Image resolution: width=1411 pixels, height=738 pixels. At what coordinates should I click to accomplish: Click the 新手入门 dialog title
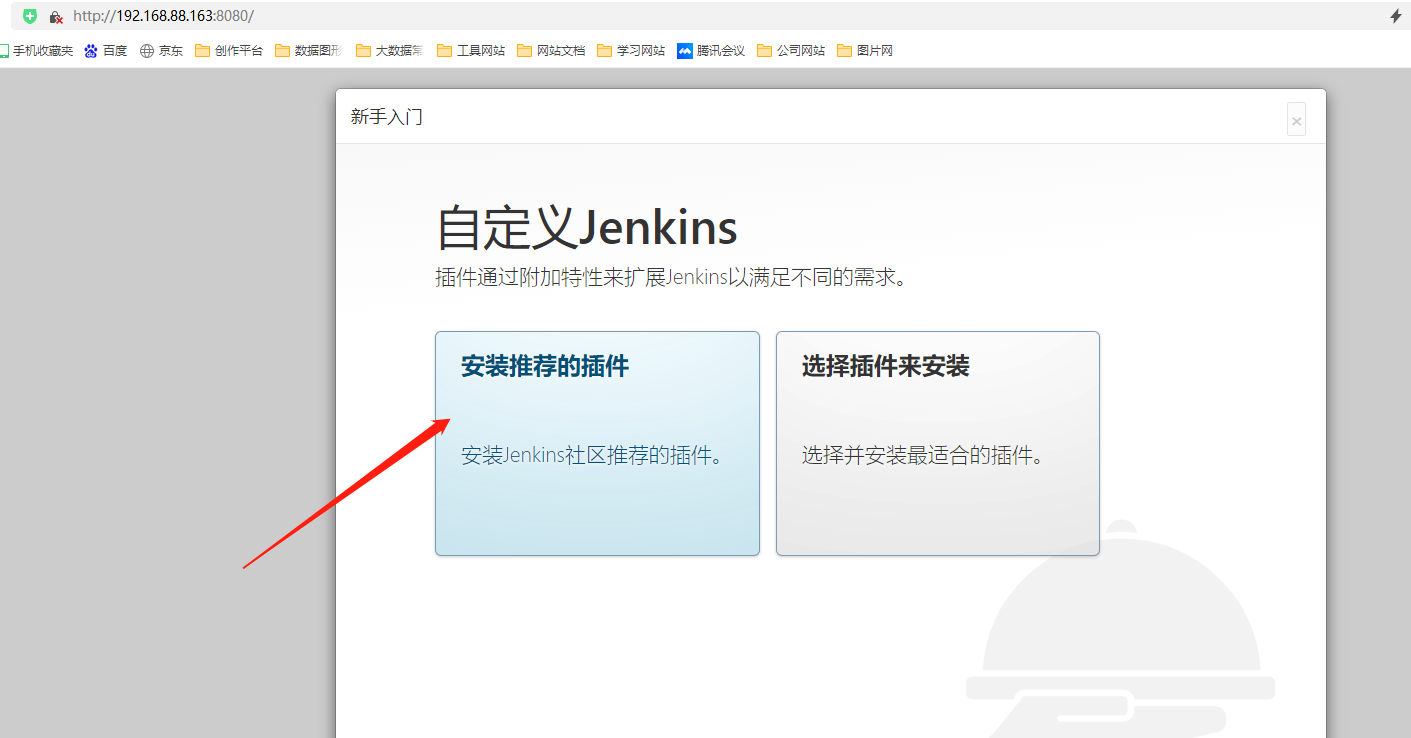[387, 117]
